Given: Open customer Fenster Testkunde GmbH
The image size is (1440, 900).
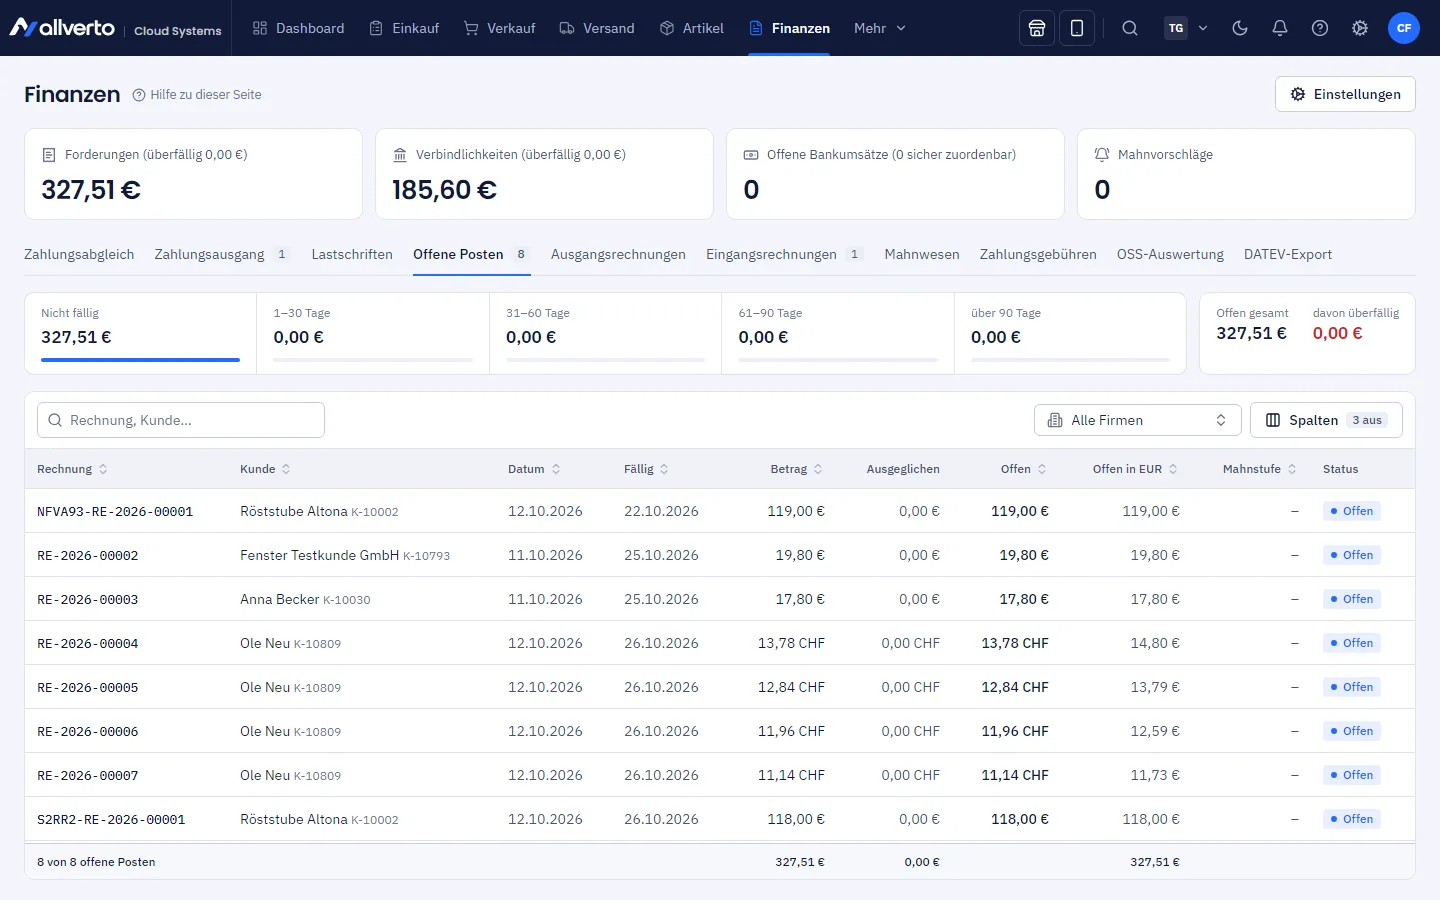Looking at the screenshot, I should click(319, 555).
